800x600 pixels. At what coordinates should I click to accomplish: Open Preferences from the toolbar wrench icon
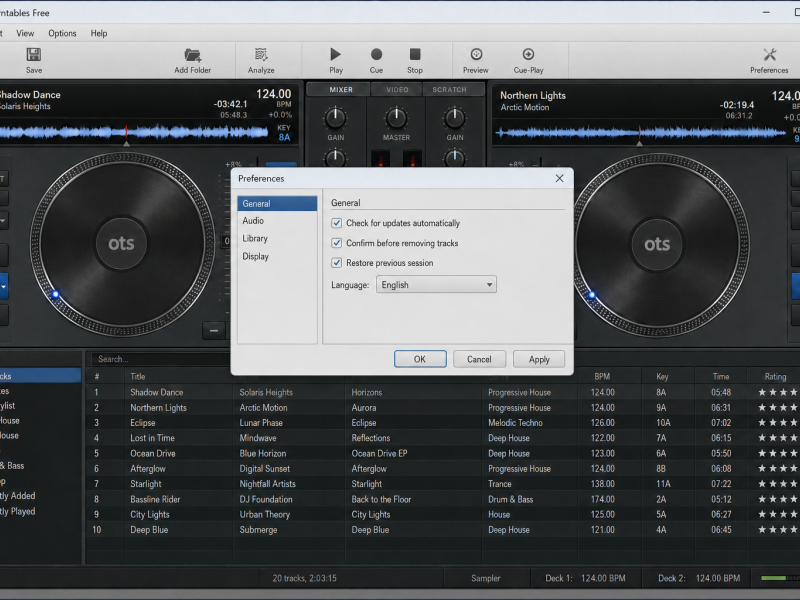769,55
